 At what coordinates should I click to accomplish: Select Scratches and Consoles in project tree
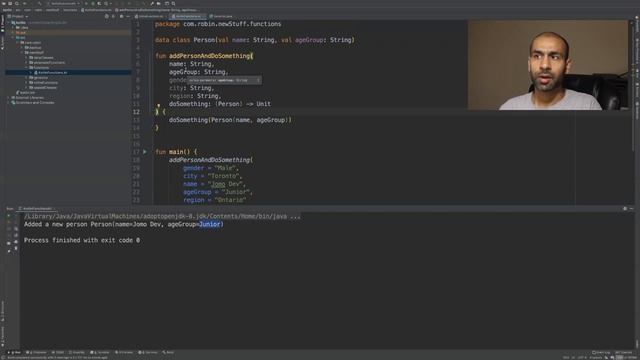(x=33, y=102)
